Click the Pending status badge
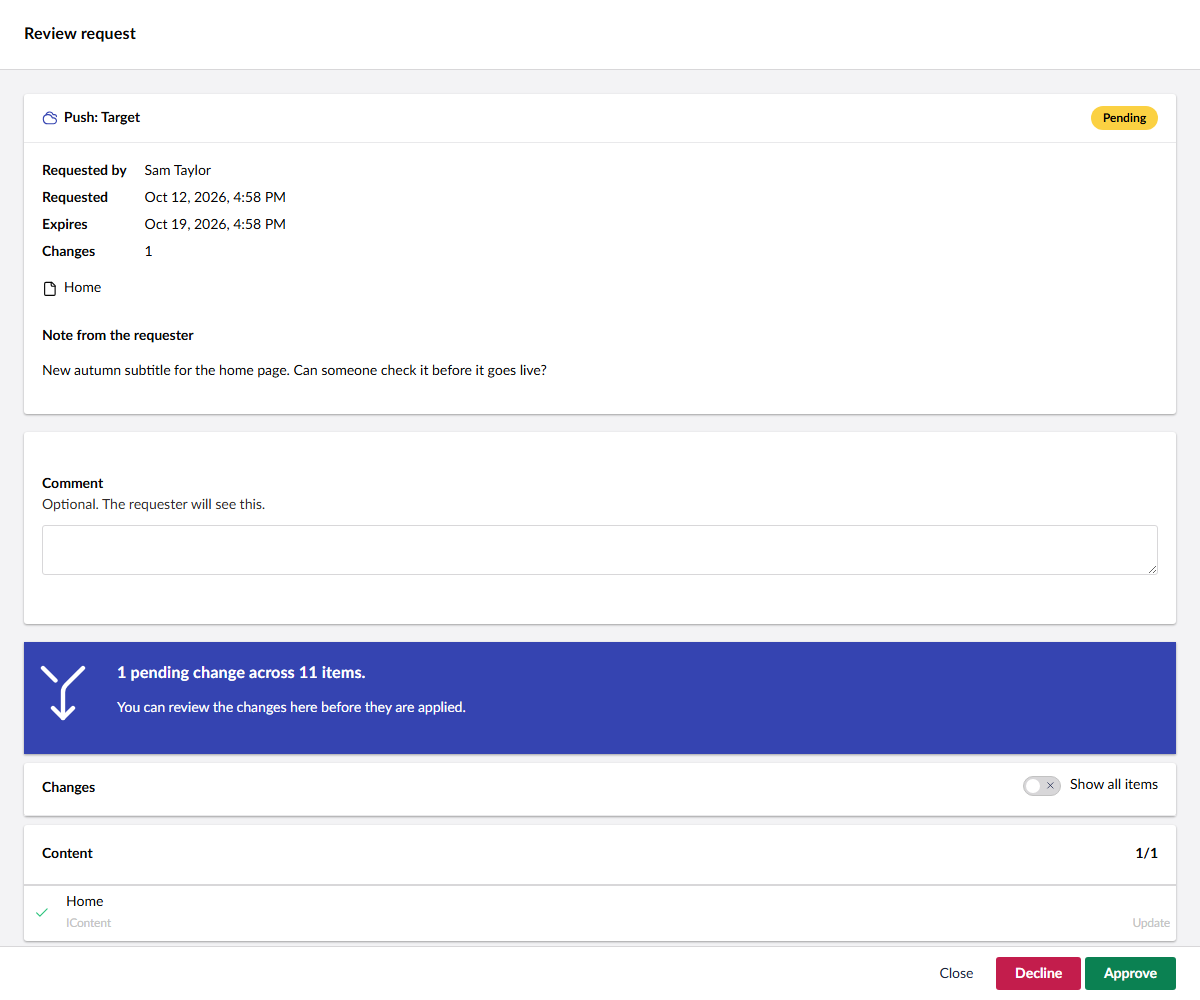The image size is (1200, 1000). point(1124,118)
